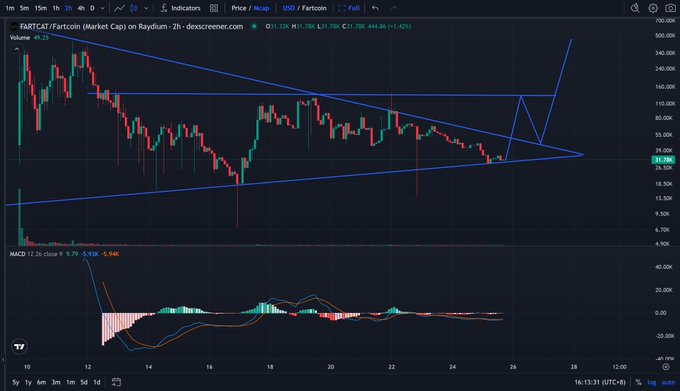Click the 160.00K price axis label

(x=665, y=87)
